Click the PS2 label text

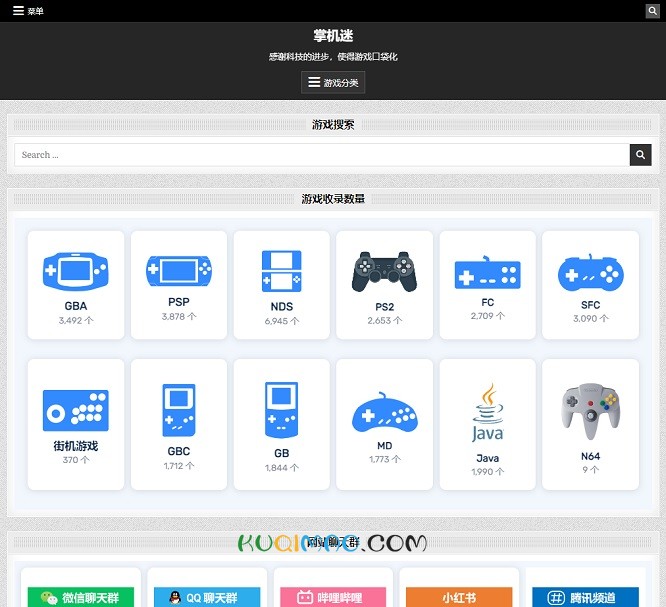[x=384, y=307]
